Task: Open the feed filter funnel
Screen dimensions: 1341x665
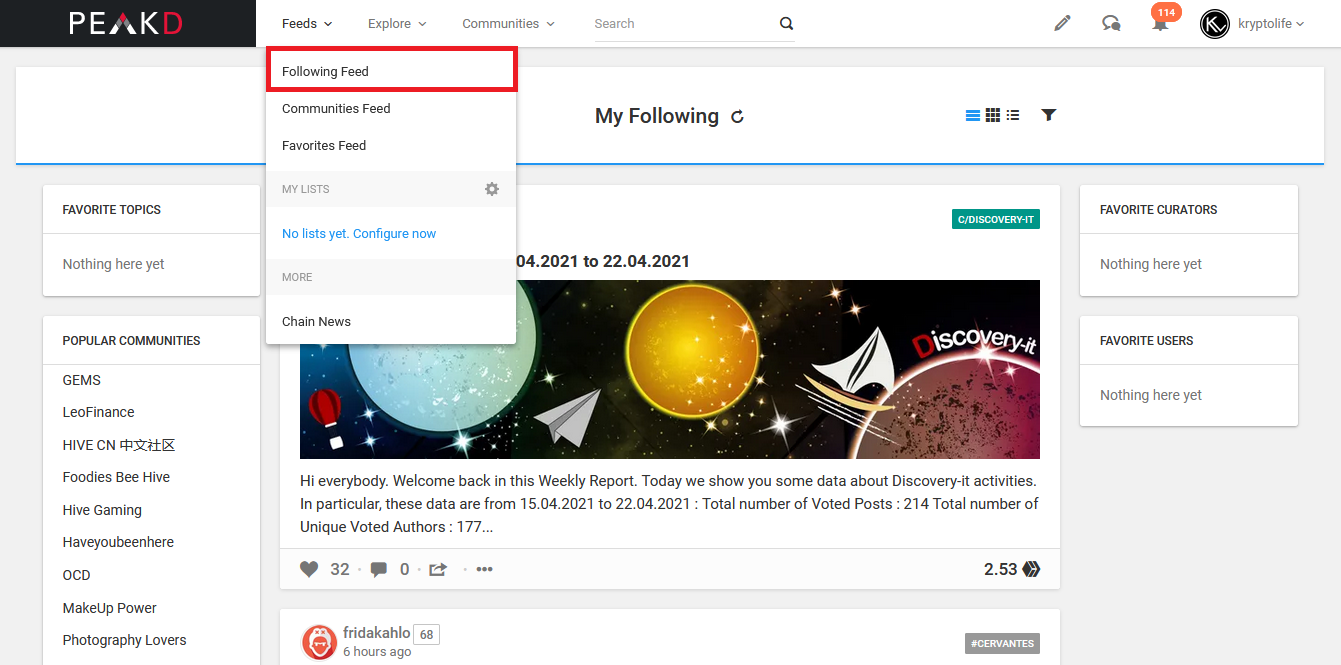Action: [1048, 115]
